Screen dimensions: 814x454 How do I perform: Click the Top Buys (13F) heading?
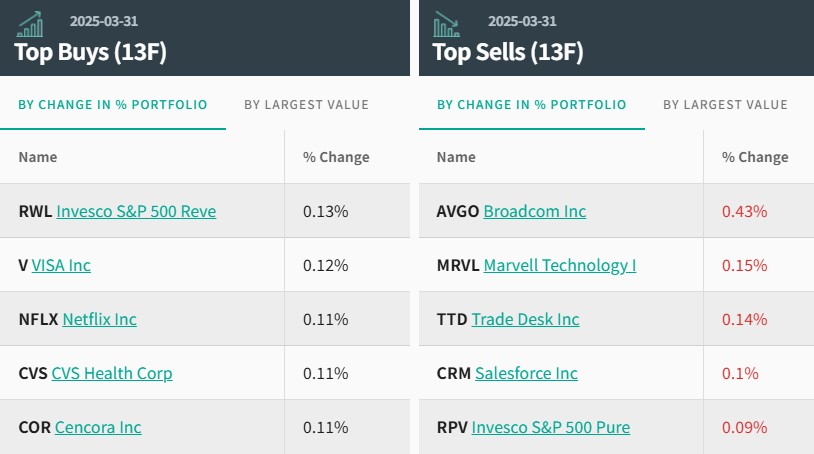(90, 52)
